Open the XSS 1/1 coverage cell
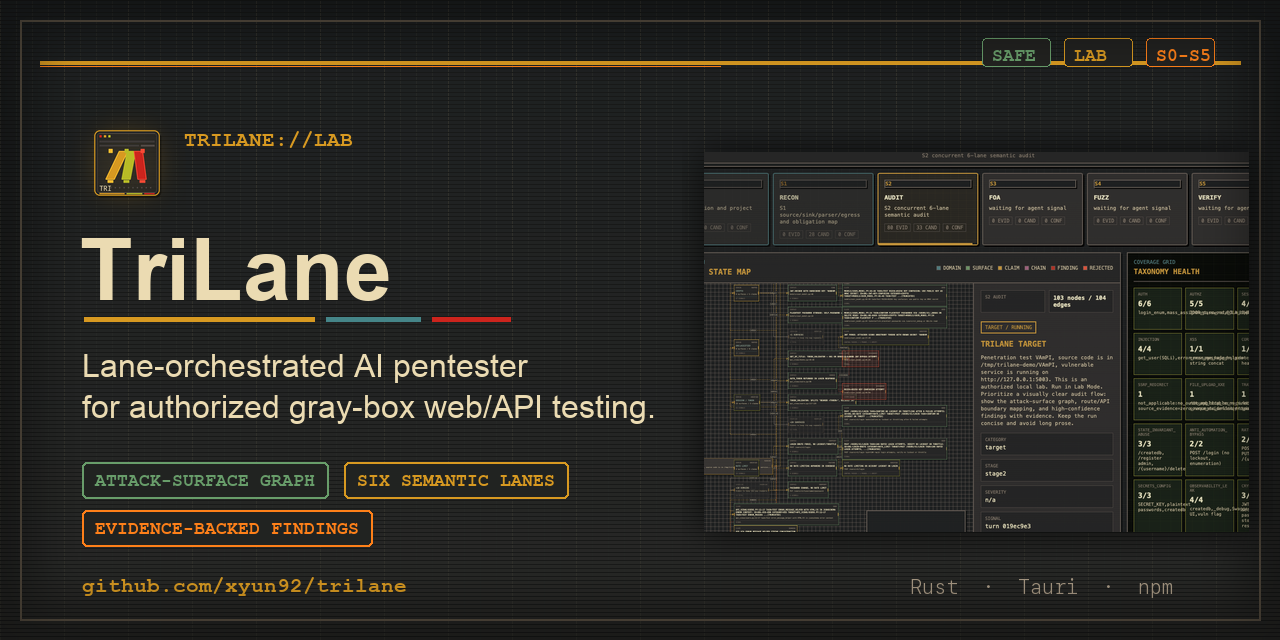 coord(1208,352)
